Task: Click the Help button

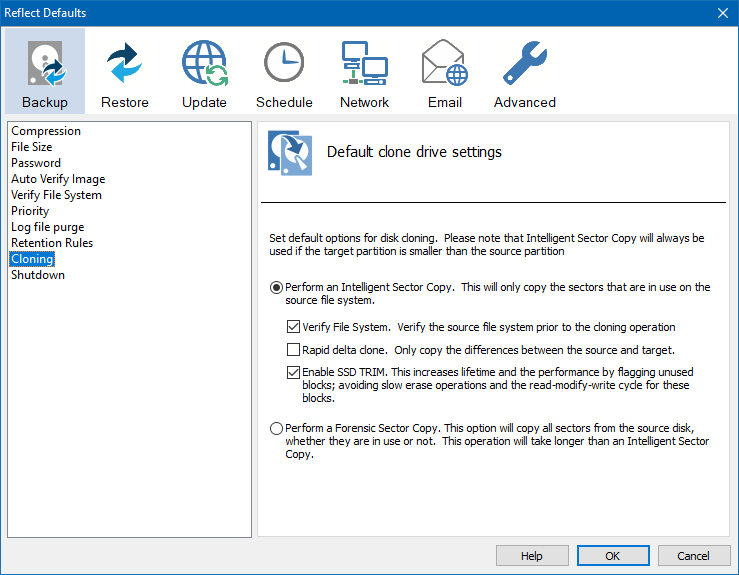Action: tap(532, 556)
